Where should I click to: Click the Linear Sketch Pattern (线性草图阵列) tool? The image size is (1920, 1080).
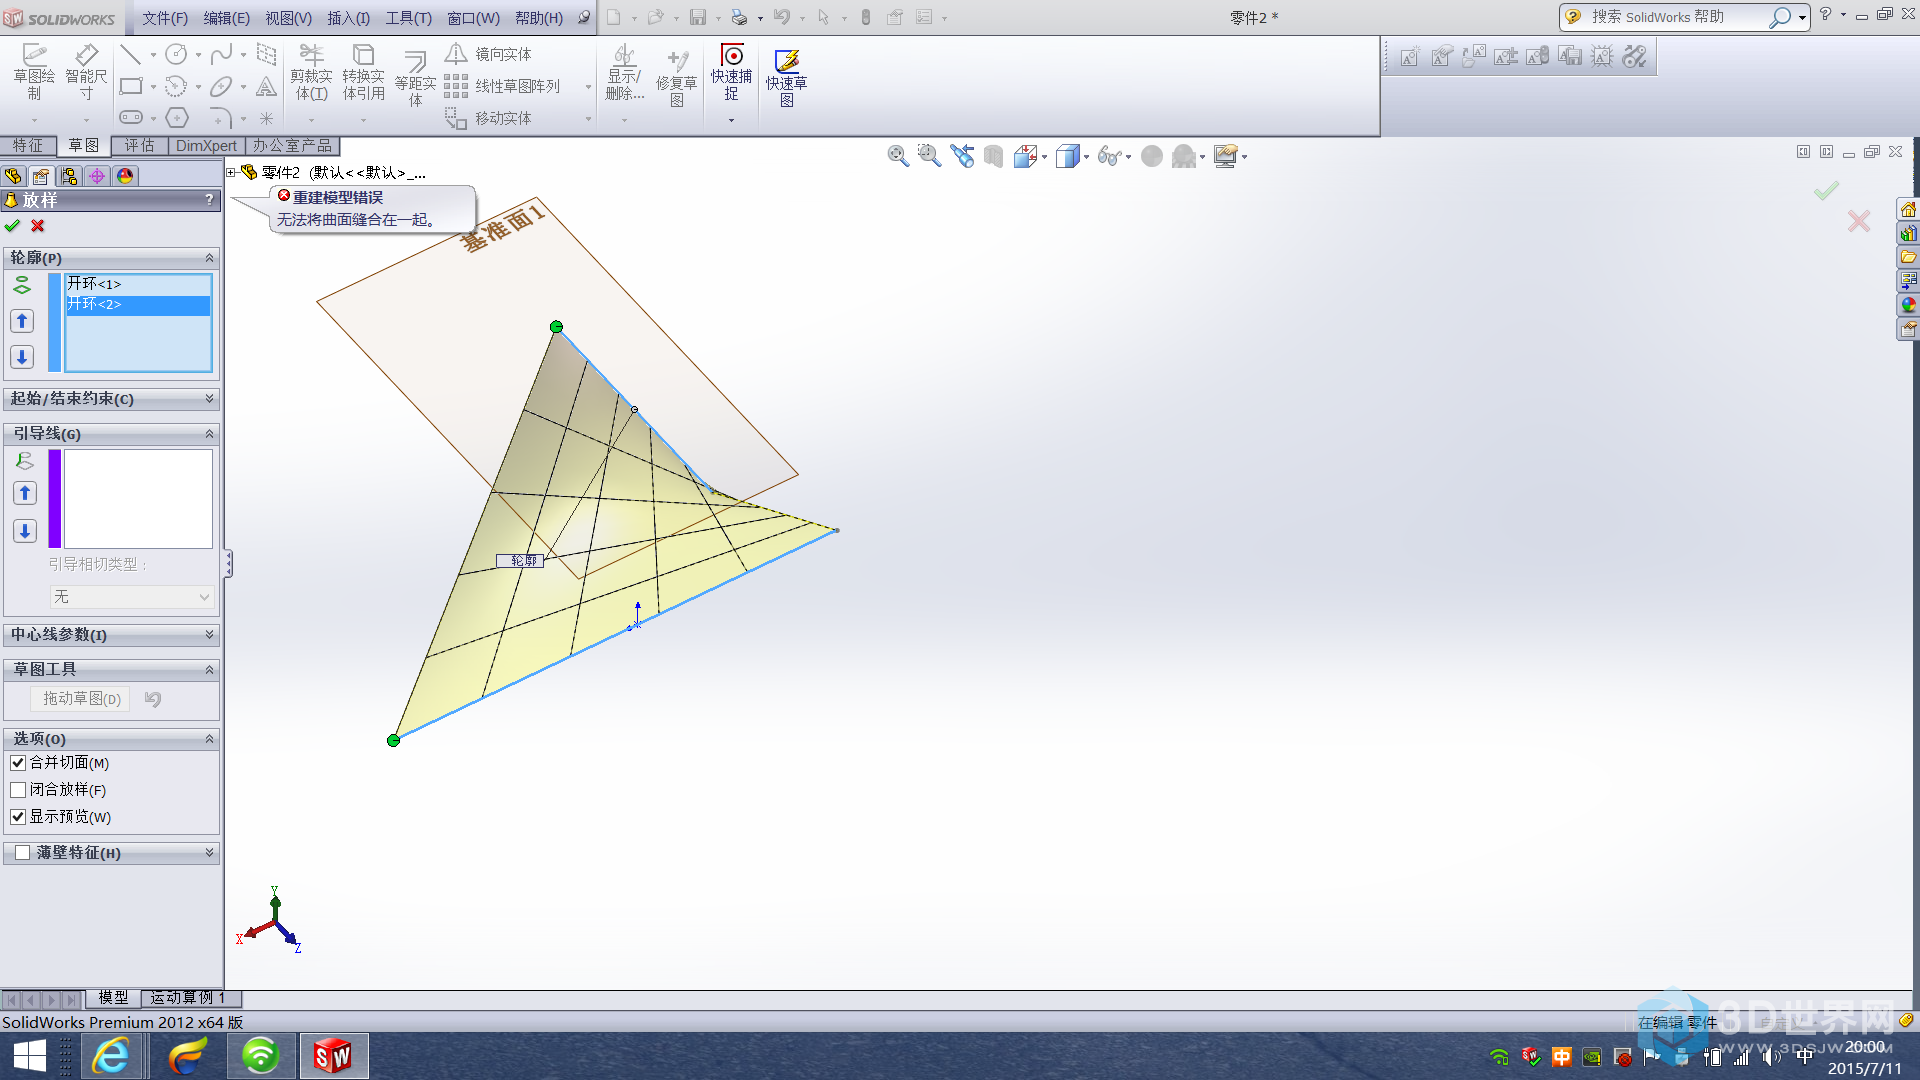[x=503, y=86]
